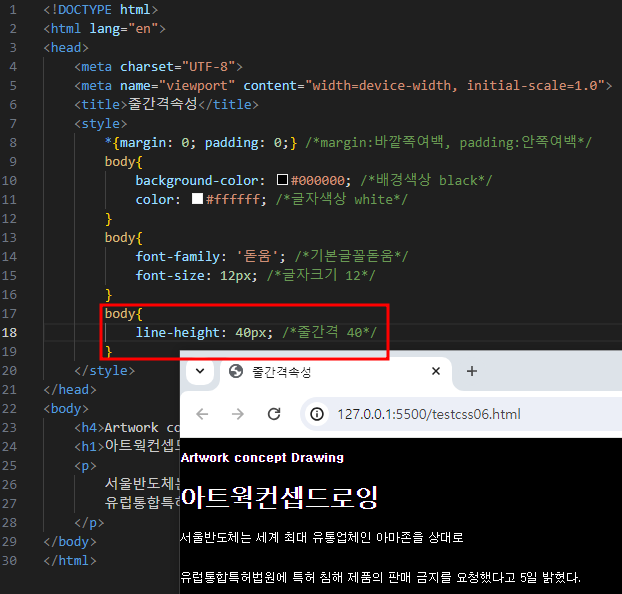Click the /*글자크기 12*/ comment

pyautogui.click(x=321, y=275)
